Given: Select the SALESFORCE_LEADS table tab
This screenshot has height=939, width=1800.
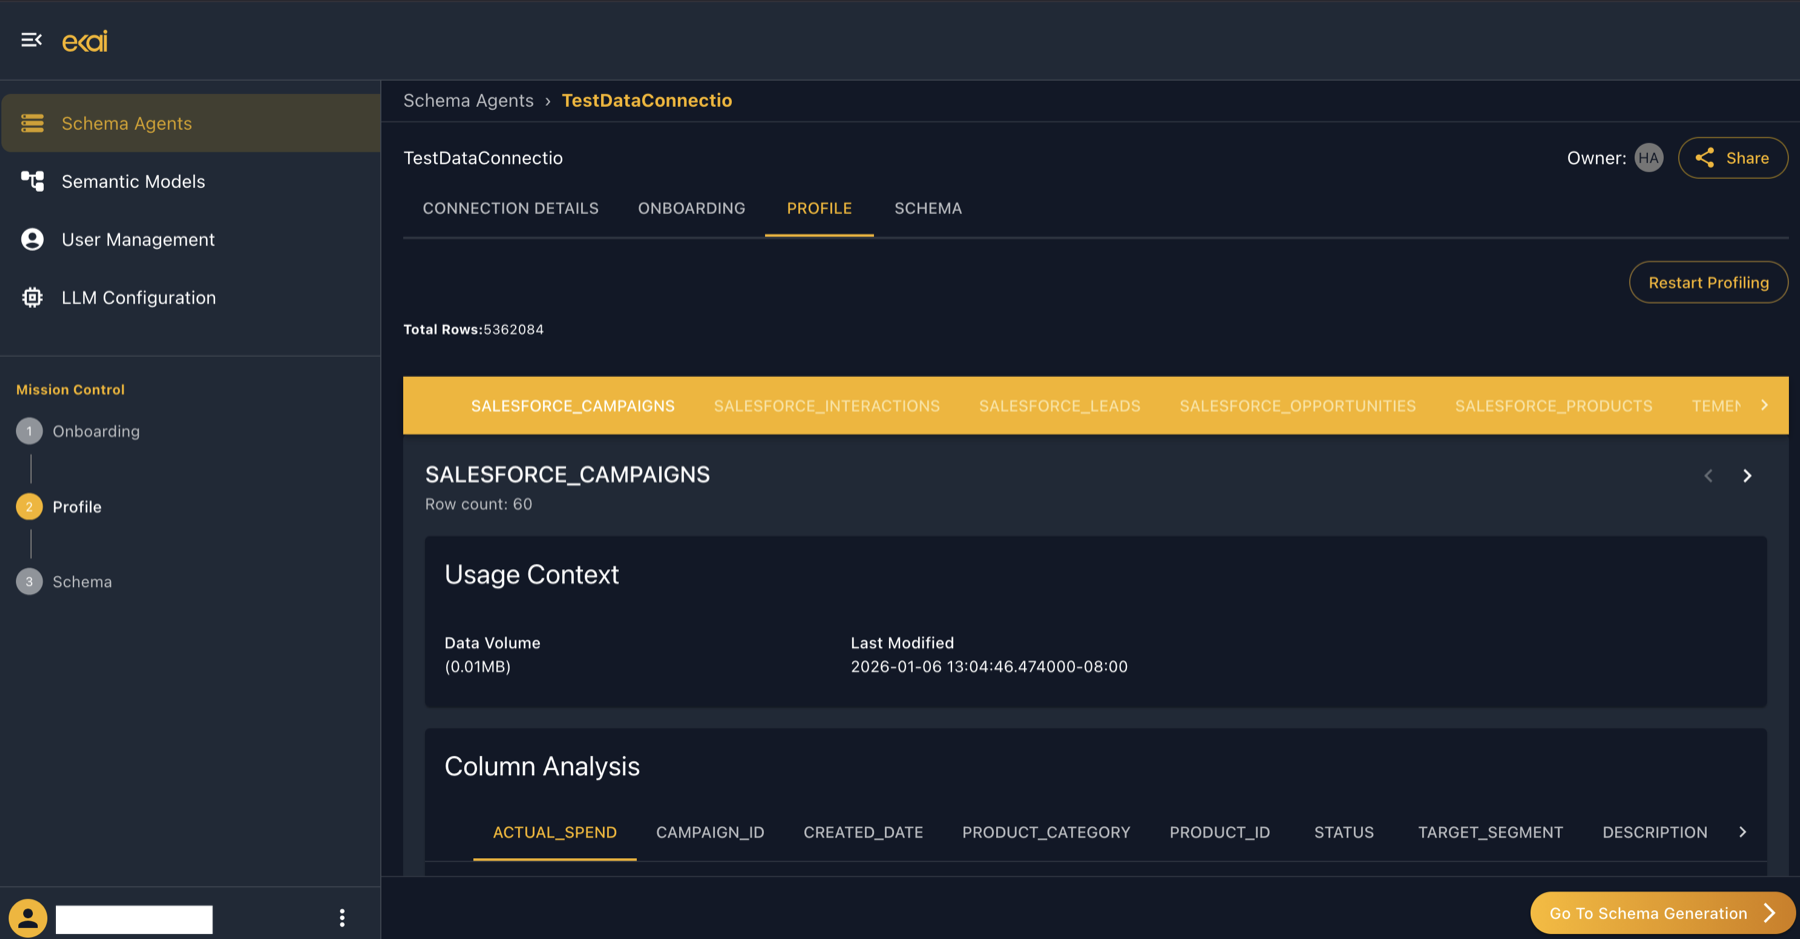Looking at the screenshot, I should pyautogui.click(x=1059, y=406).
